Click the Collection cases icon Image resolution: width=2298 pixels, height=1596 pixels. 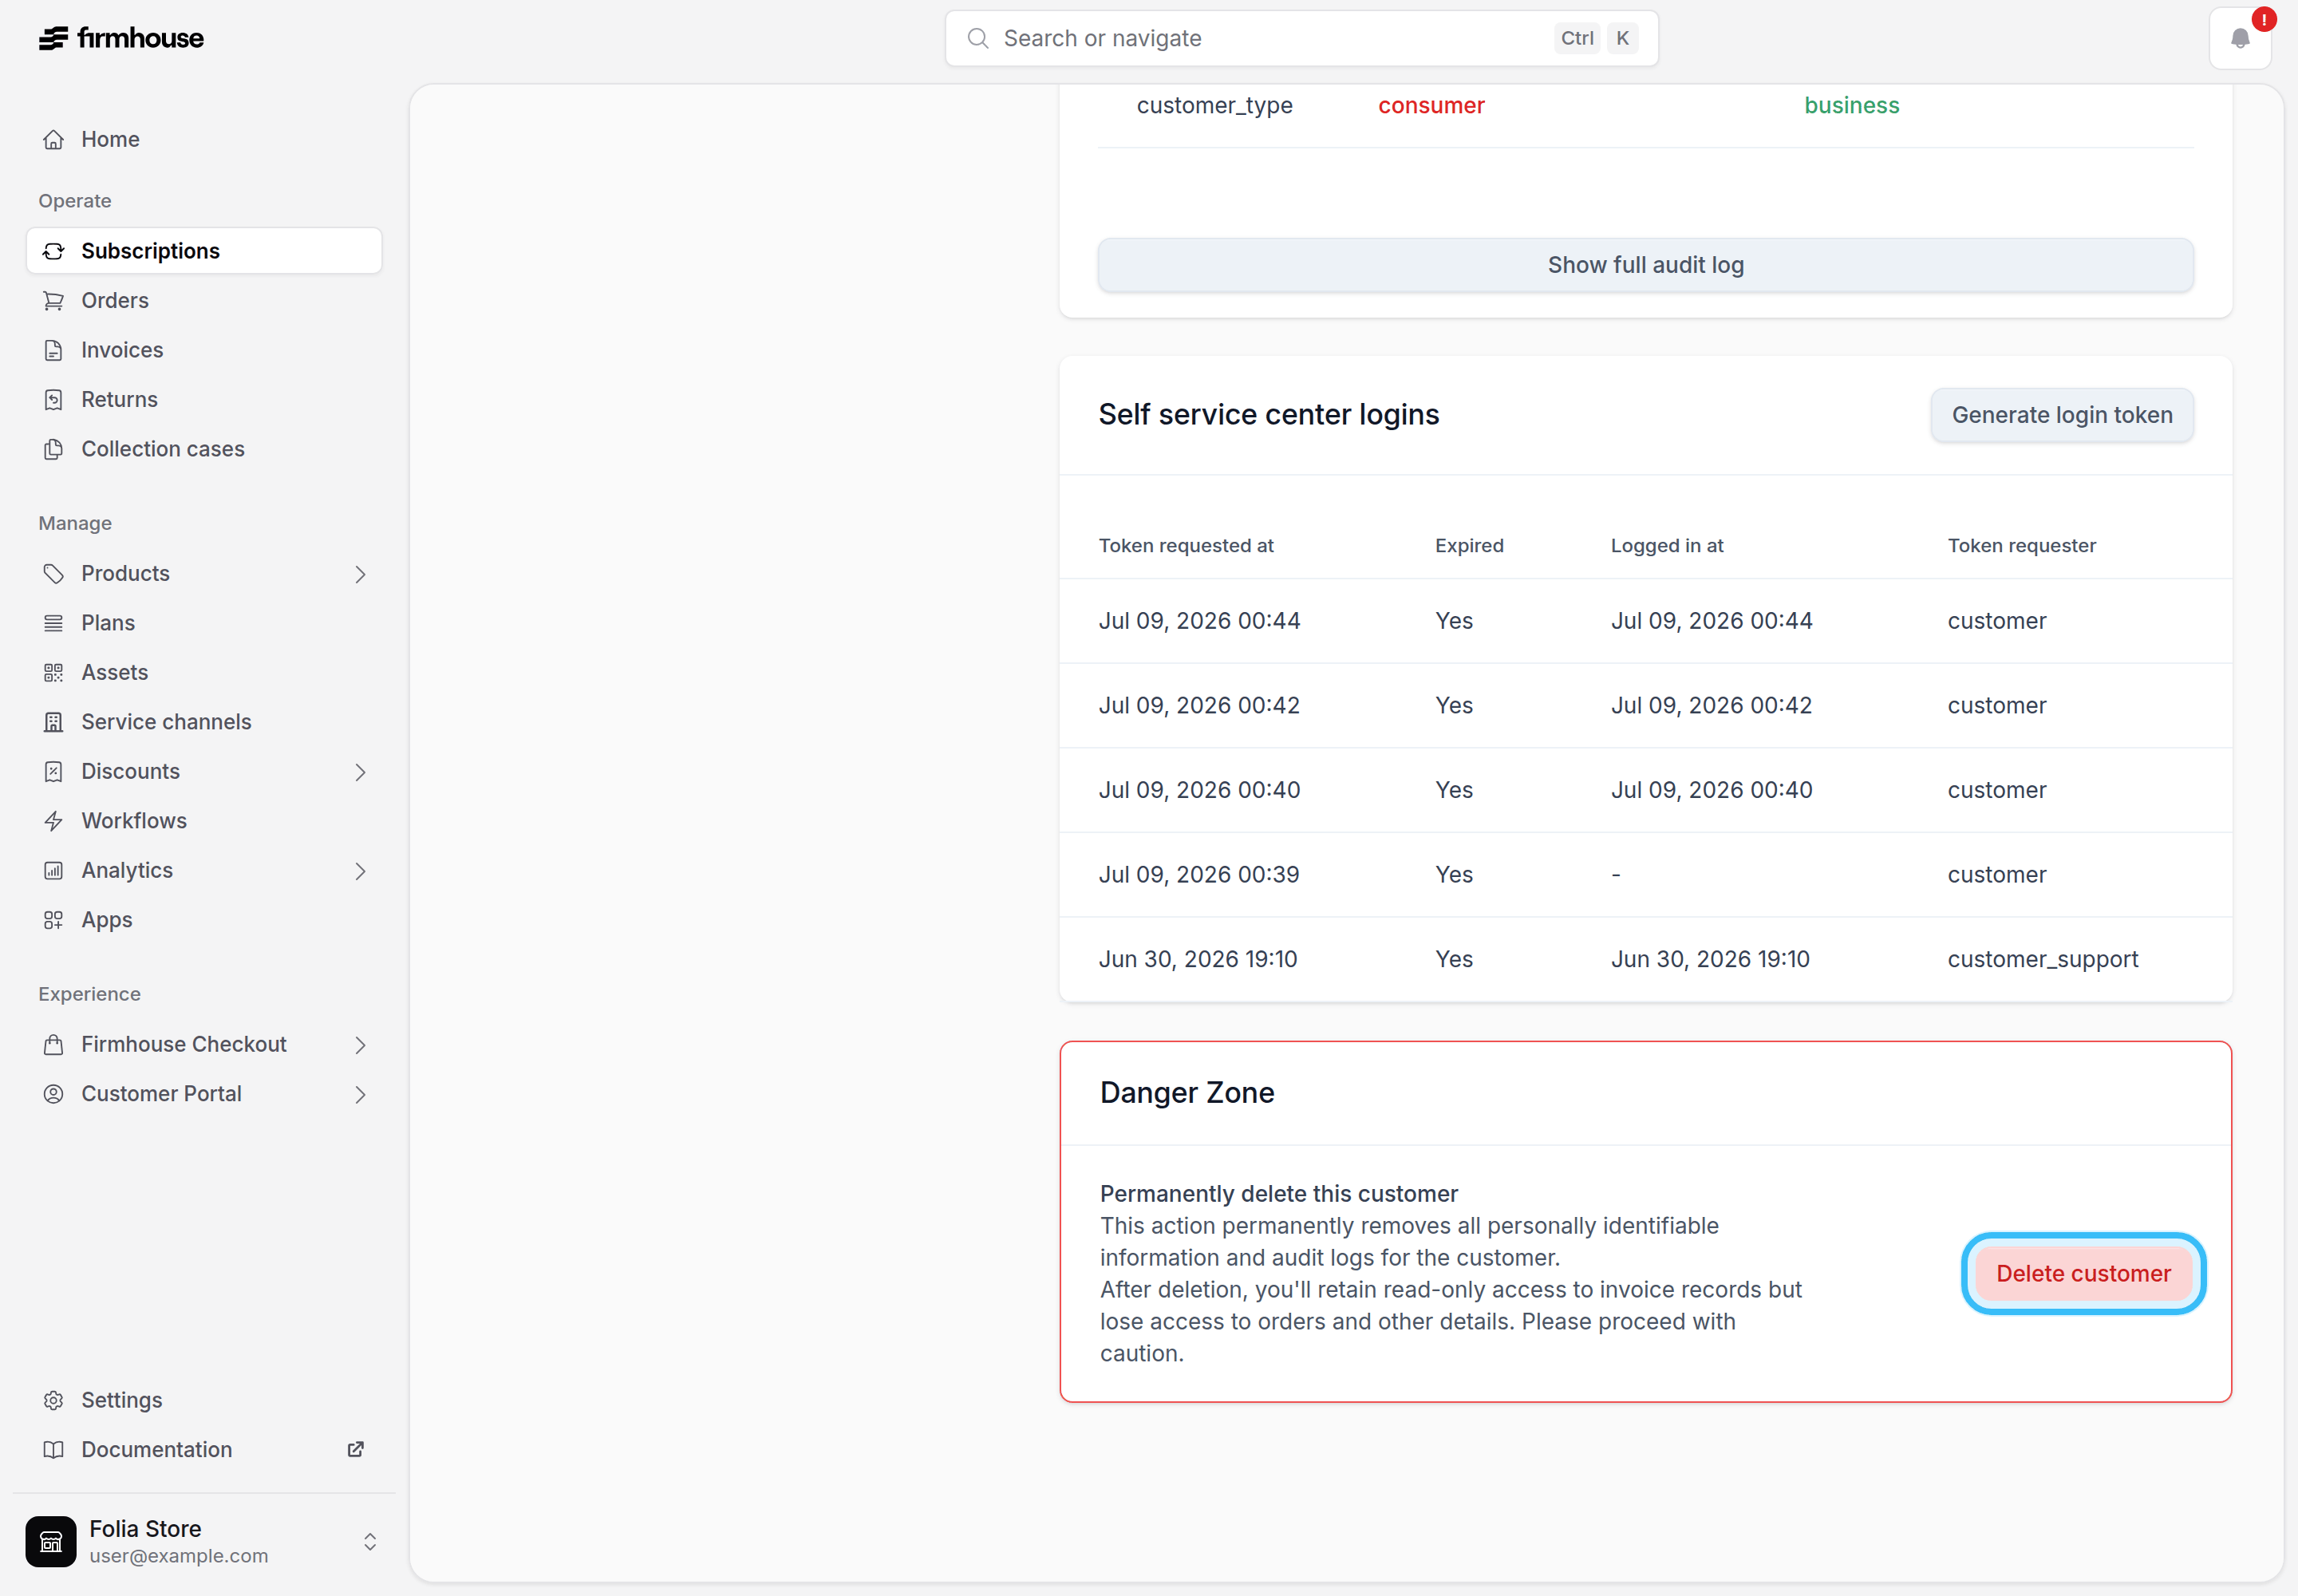click(54, 449)
